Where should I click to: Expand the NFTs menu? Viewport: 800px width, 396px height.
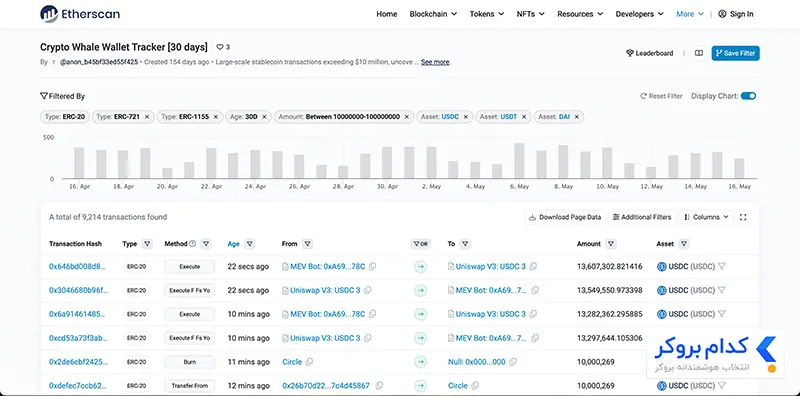pos(531,14)
